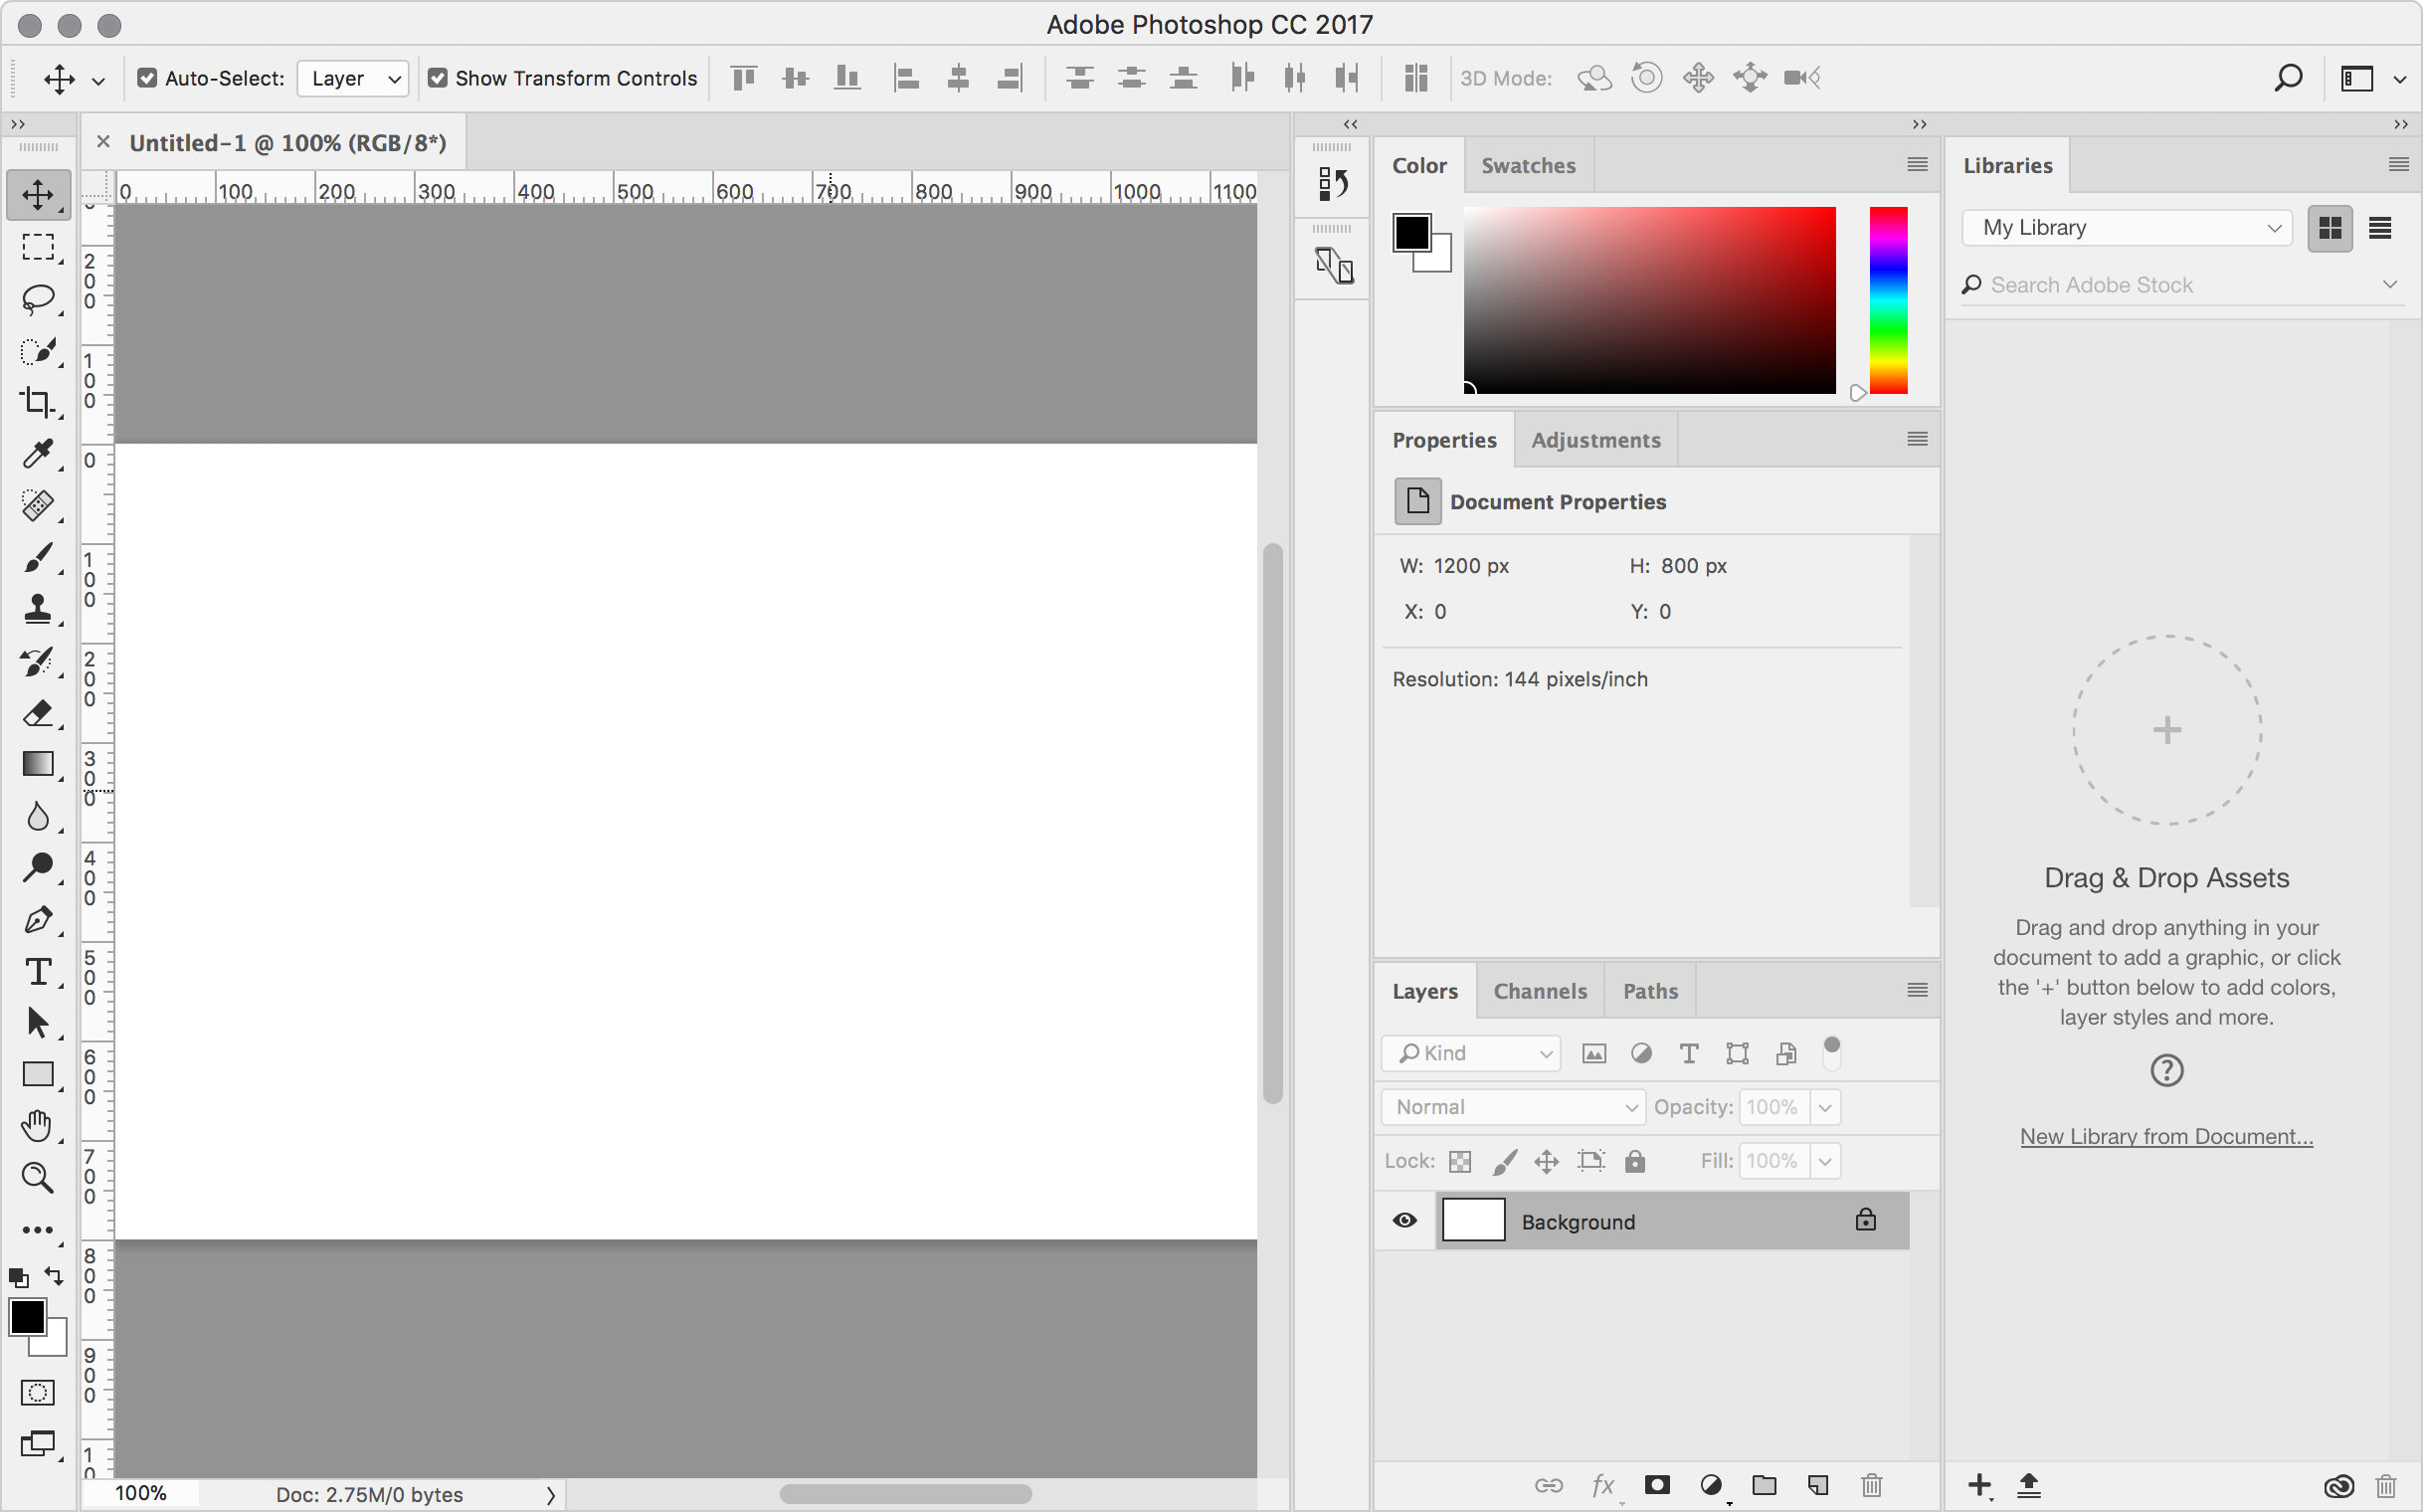Switch to the Paths tab

(1650, 991)
